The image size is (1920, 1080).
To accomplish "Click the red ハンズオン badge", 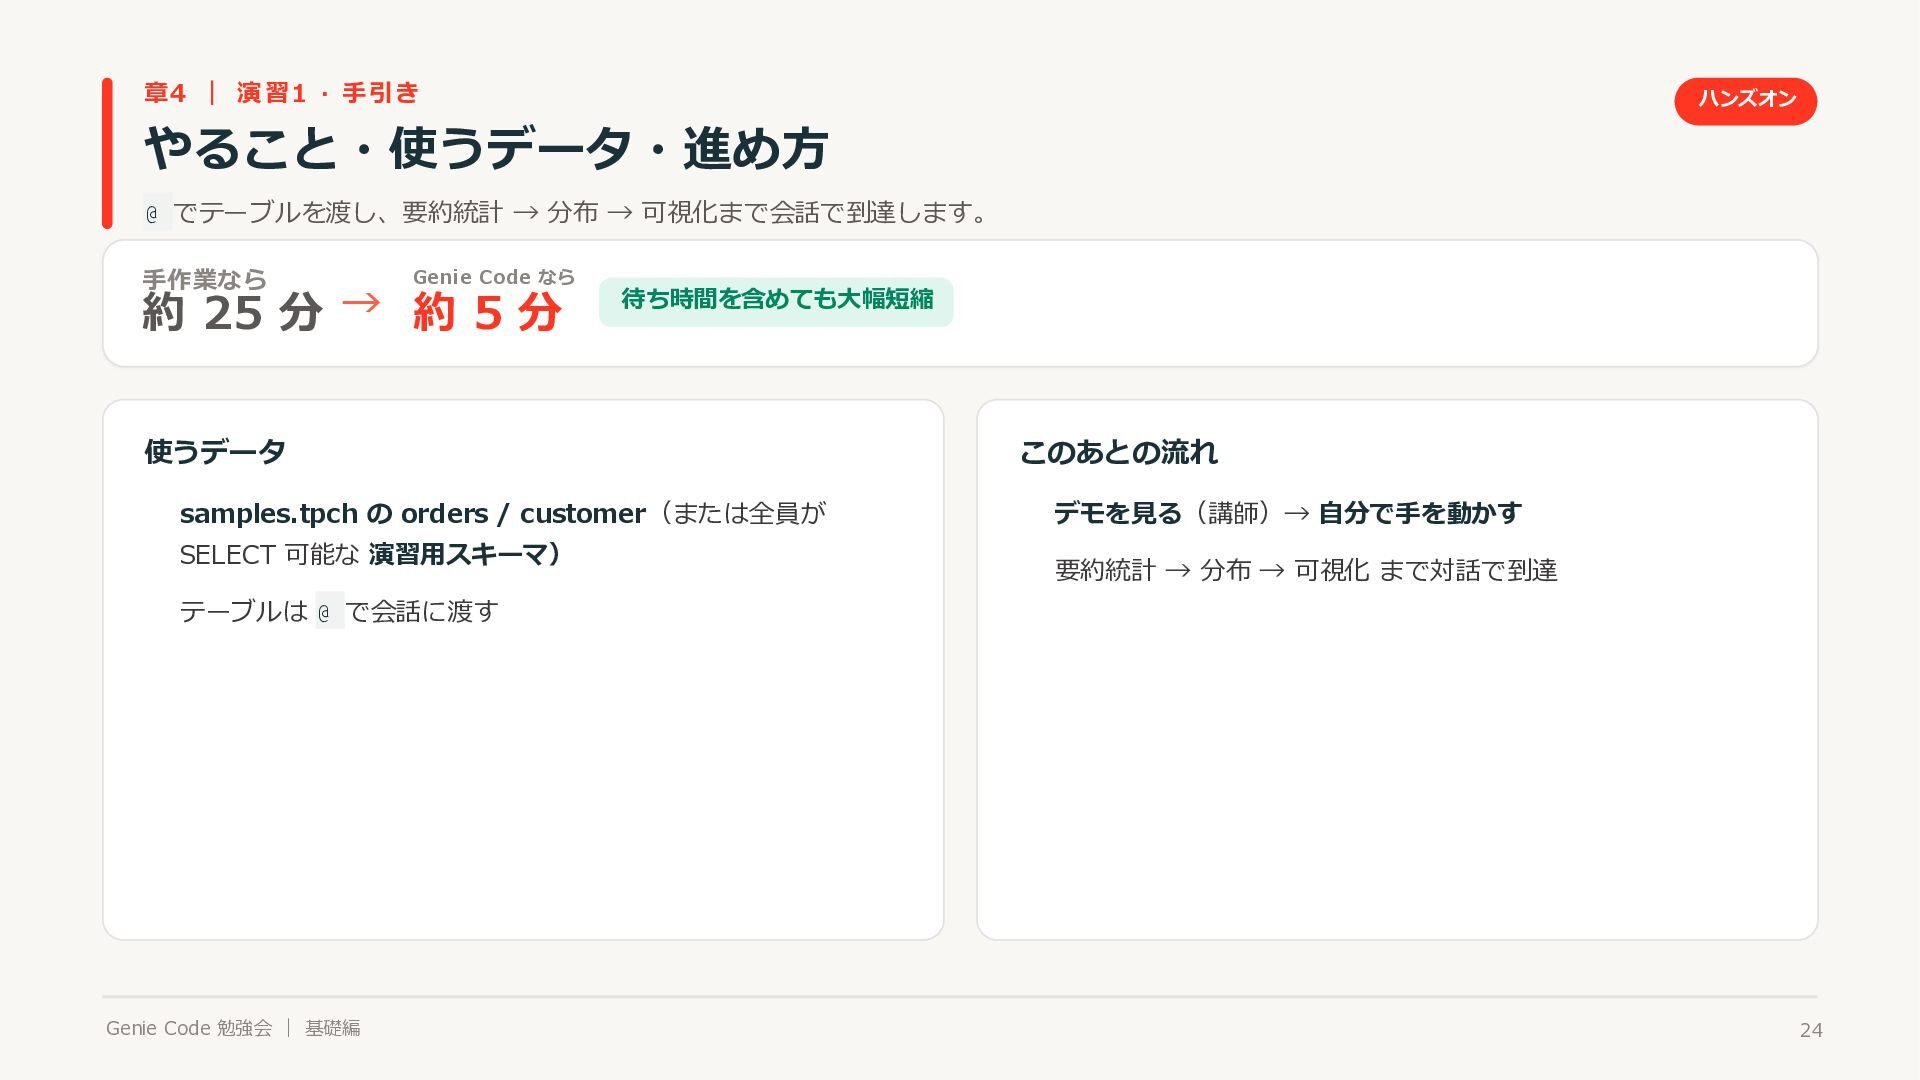I will click(1745, 101).
